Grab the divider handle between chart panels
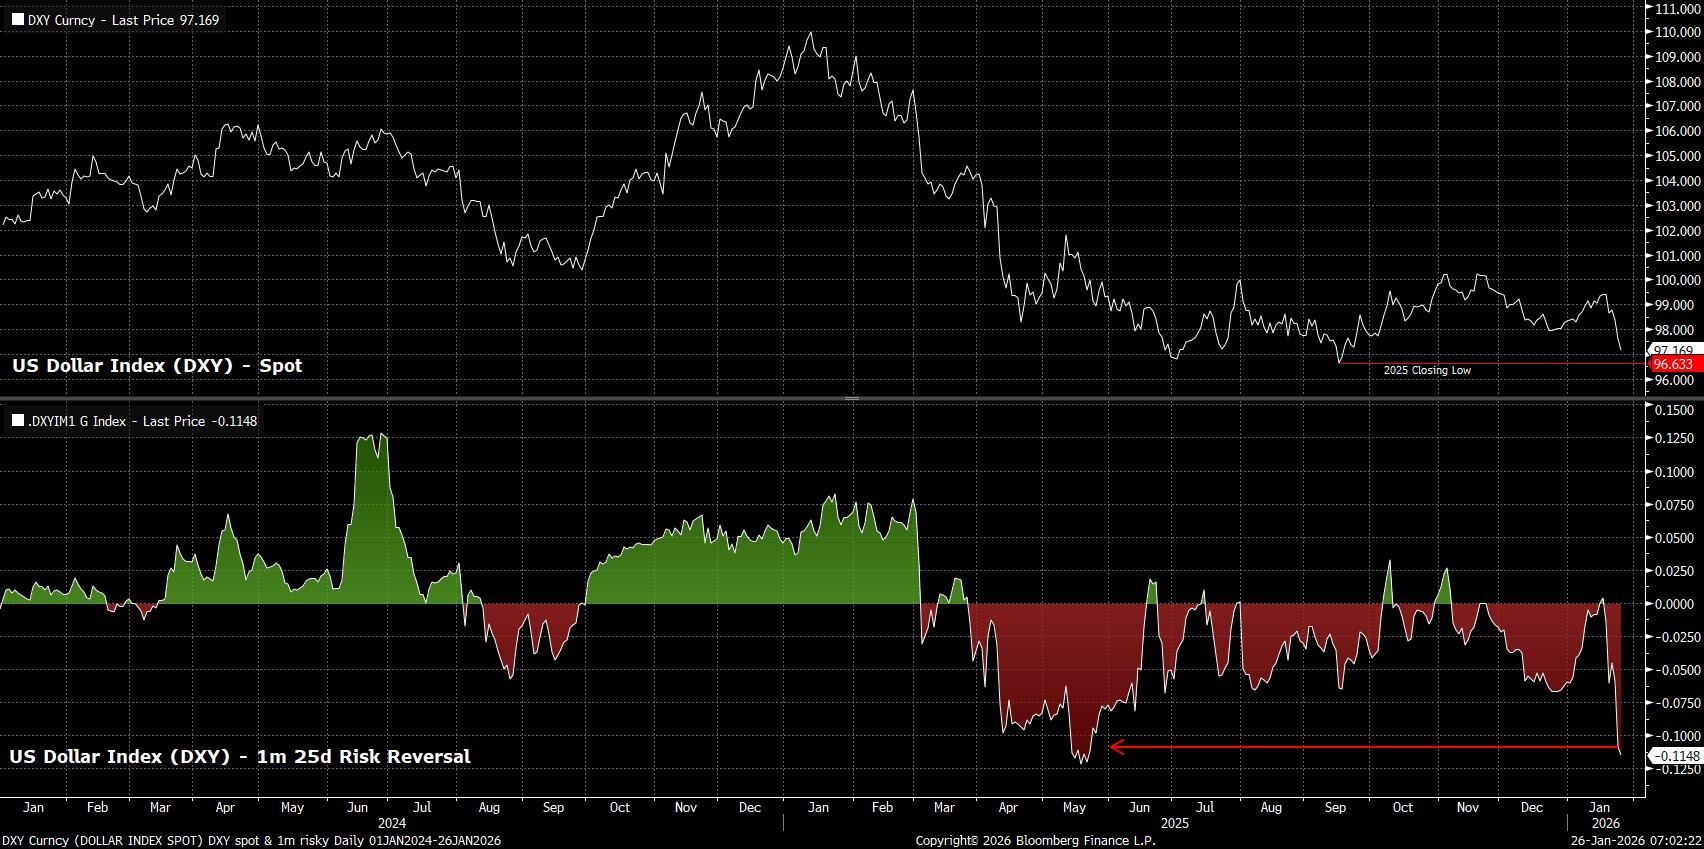Screen dimensions: 1704x849 (851, 399)
